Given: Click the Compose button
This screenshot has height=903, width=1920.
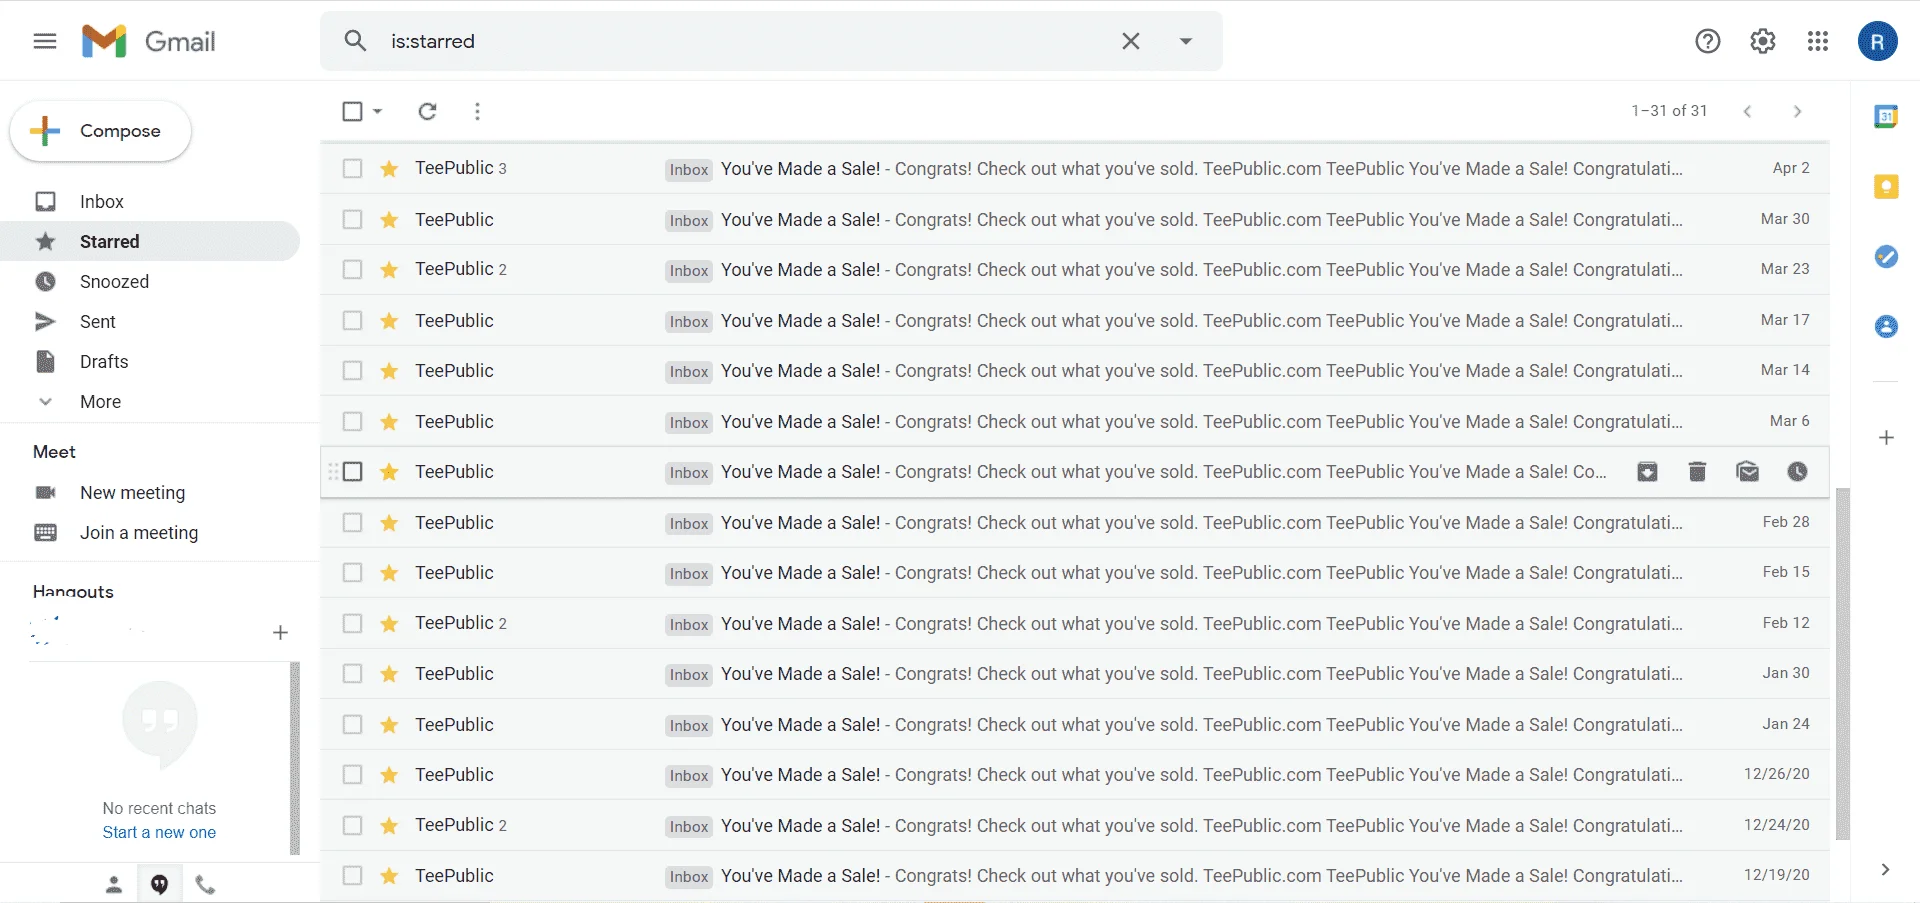Looking at the screenshot, I should 100,131.
